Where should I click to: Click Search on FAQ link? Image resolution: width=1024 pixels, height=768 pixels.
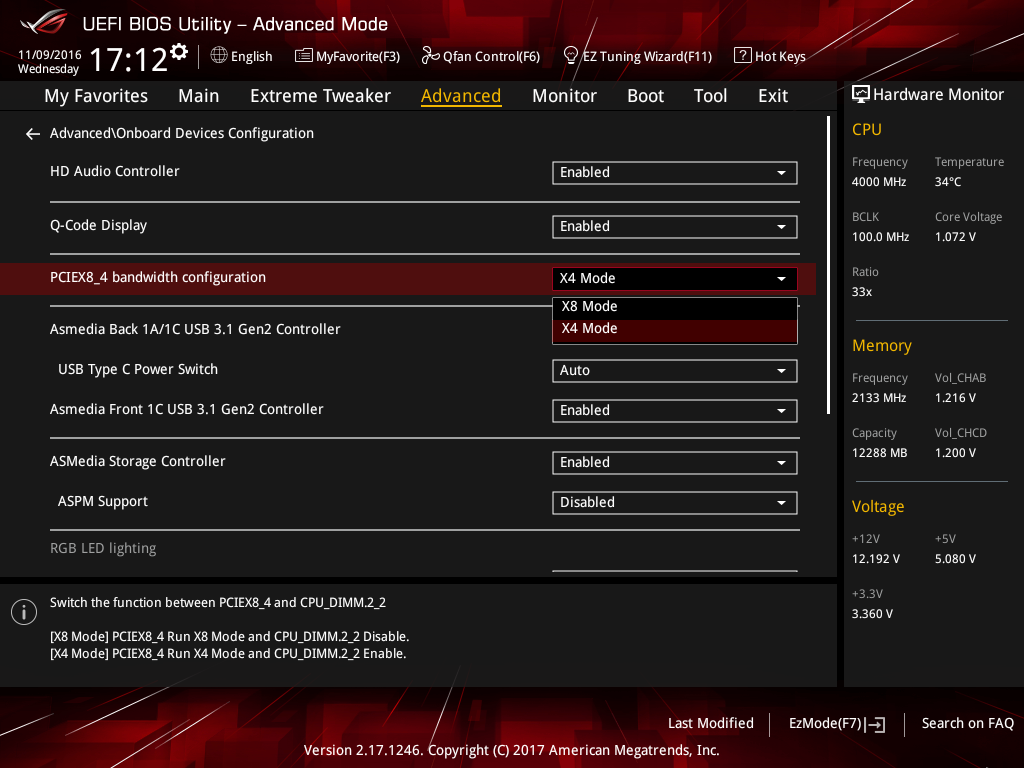coord(967,724)
